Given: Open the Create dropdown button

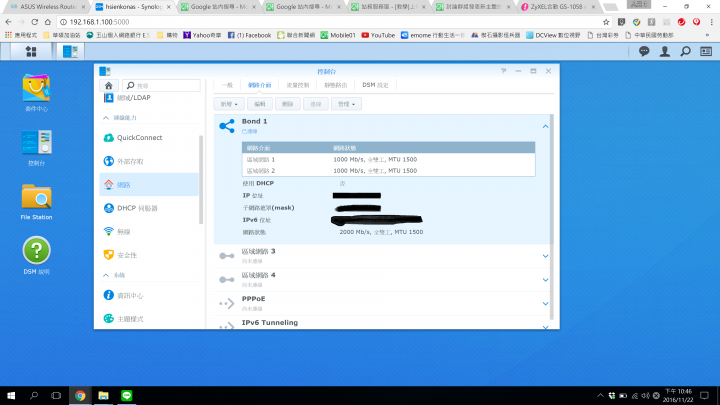Looking at the screenshot, I should click(229, 104).
